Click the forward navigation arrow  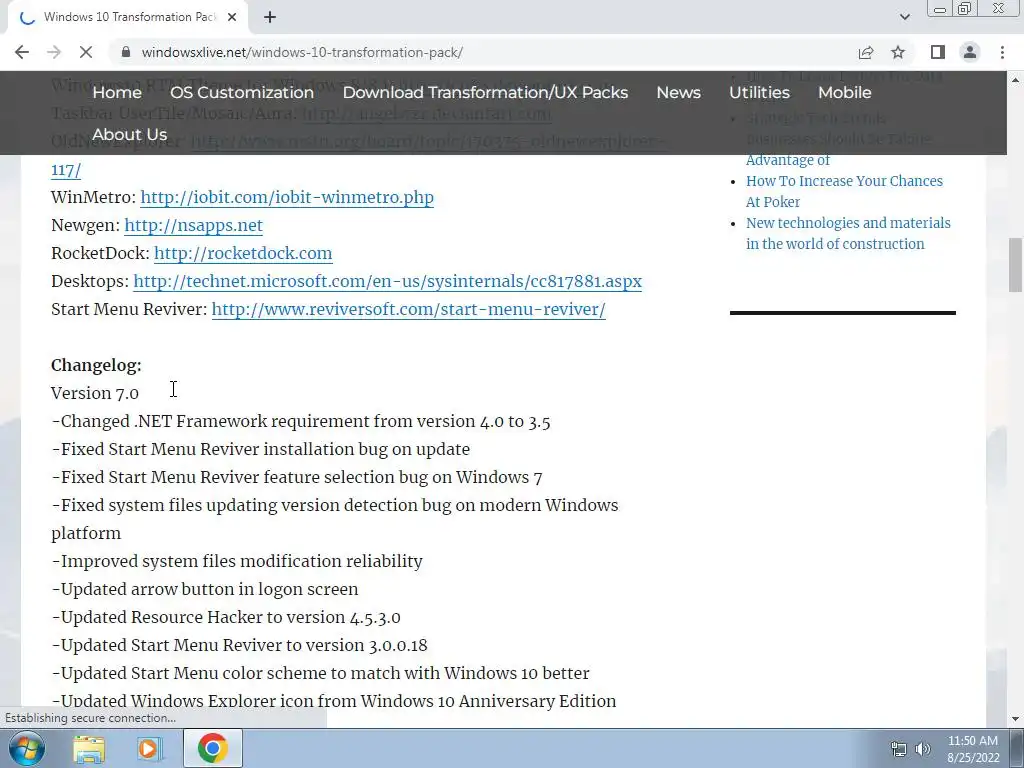54,52
